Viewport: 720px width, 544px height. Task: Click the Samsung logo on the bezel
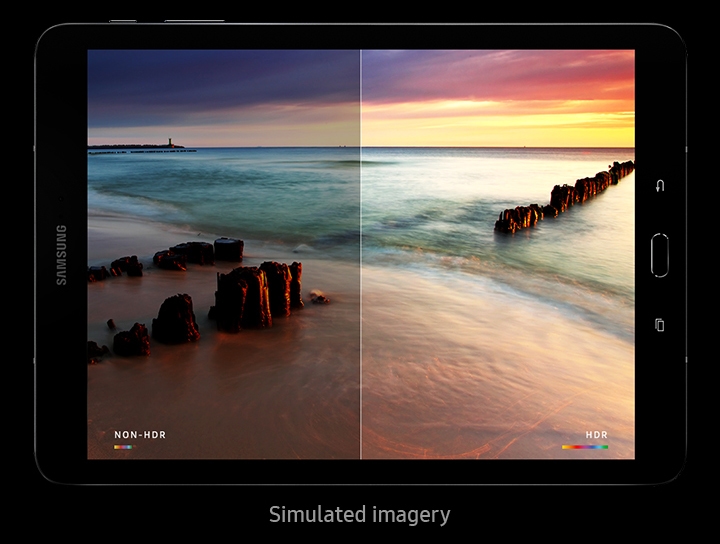[61, 255]
